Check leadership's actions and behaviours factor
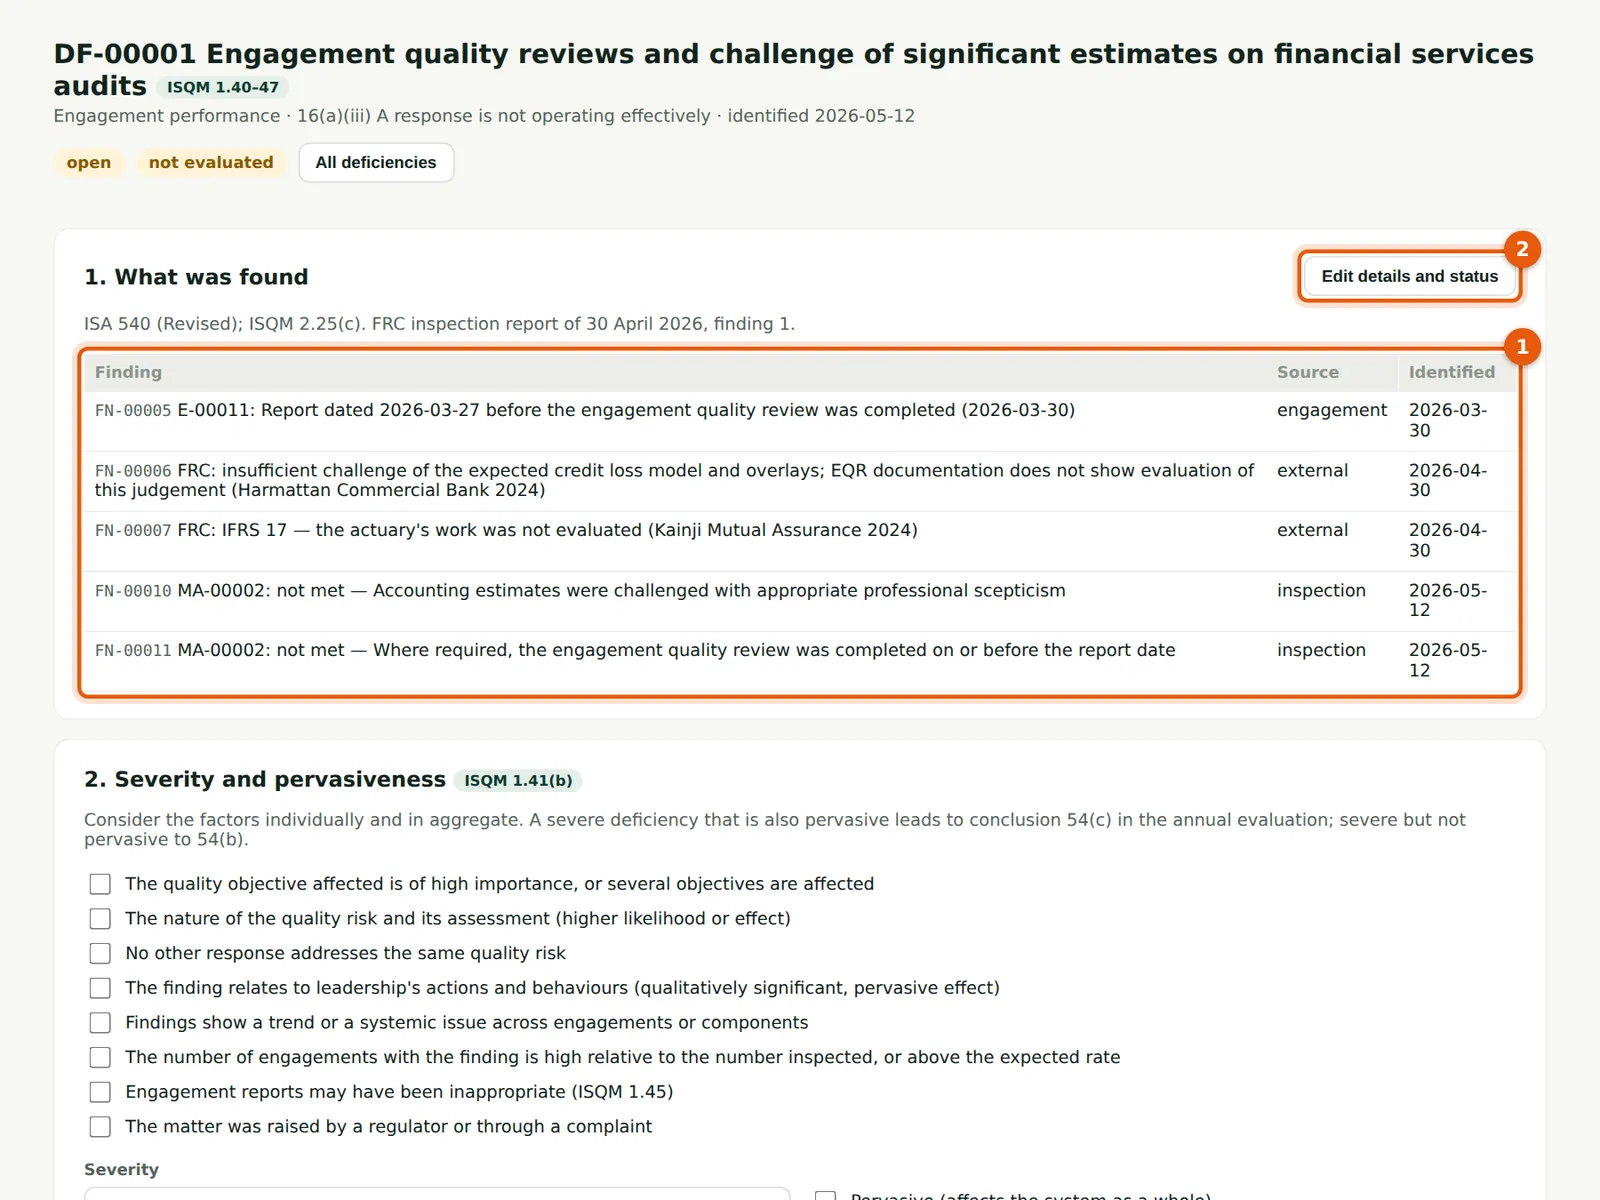 [x=100, y=988]
